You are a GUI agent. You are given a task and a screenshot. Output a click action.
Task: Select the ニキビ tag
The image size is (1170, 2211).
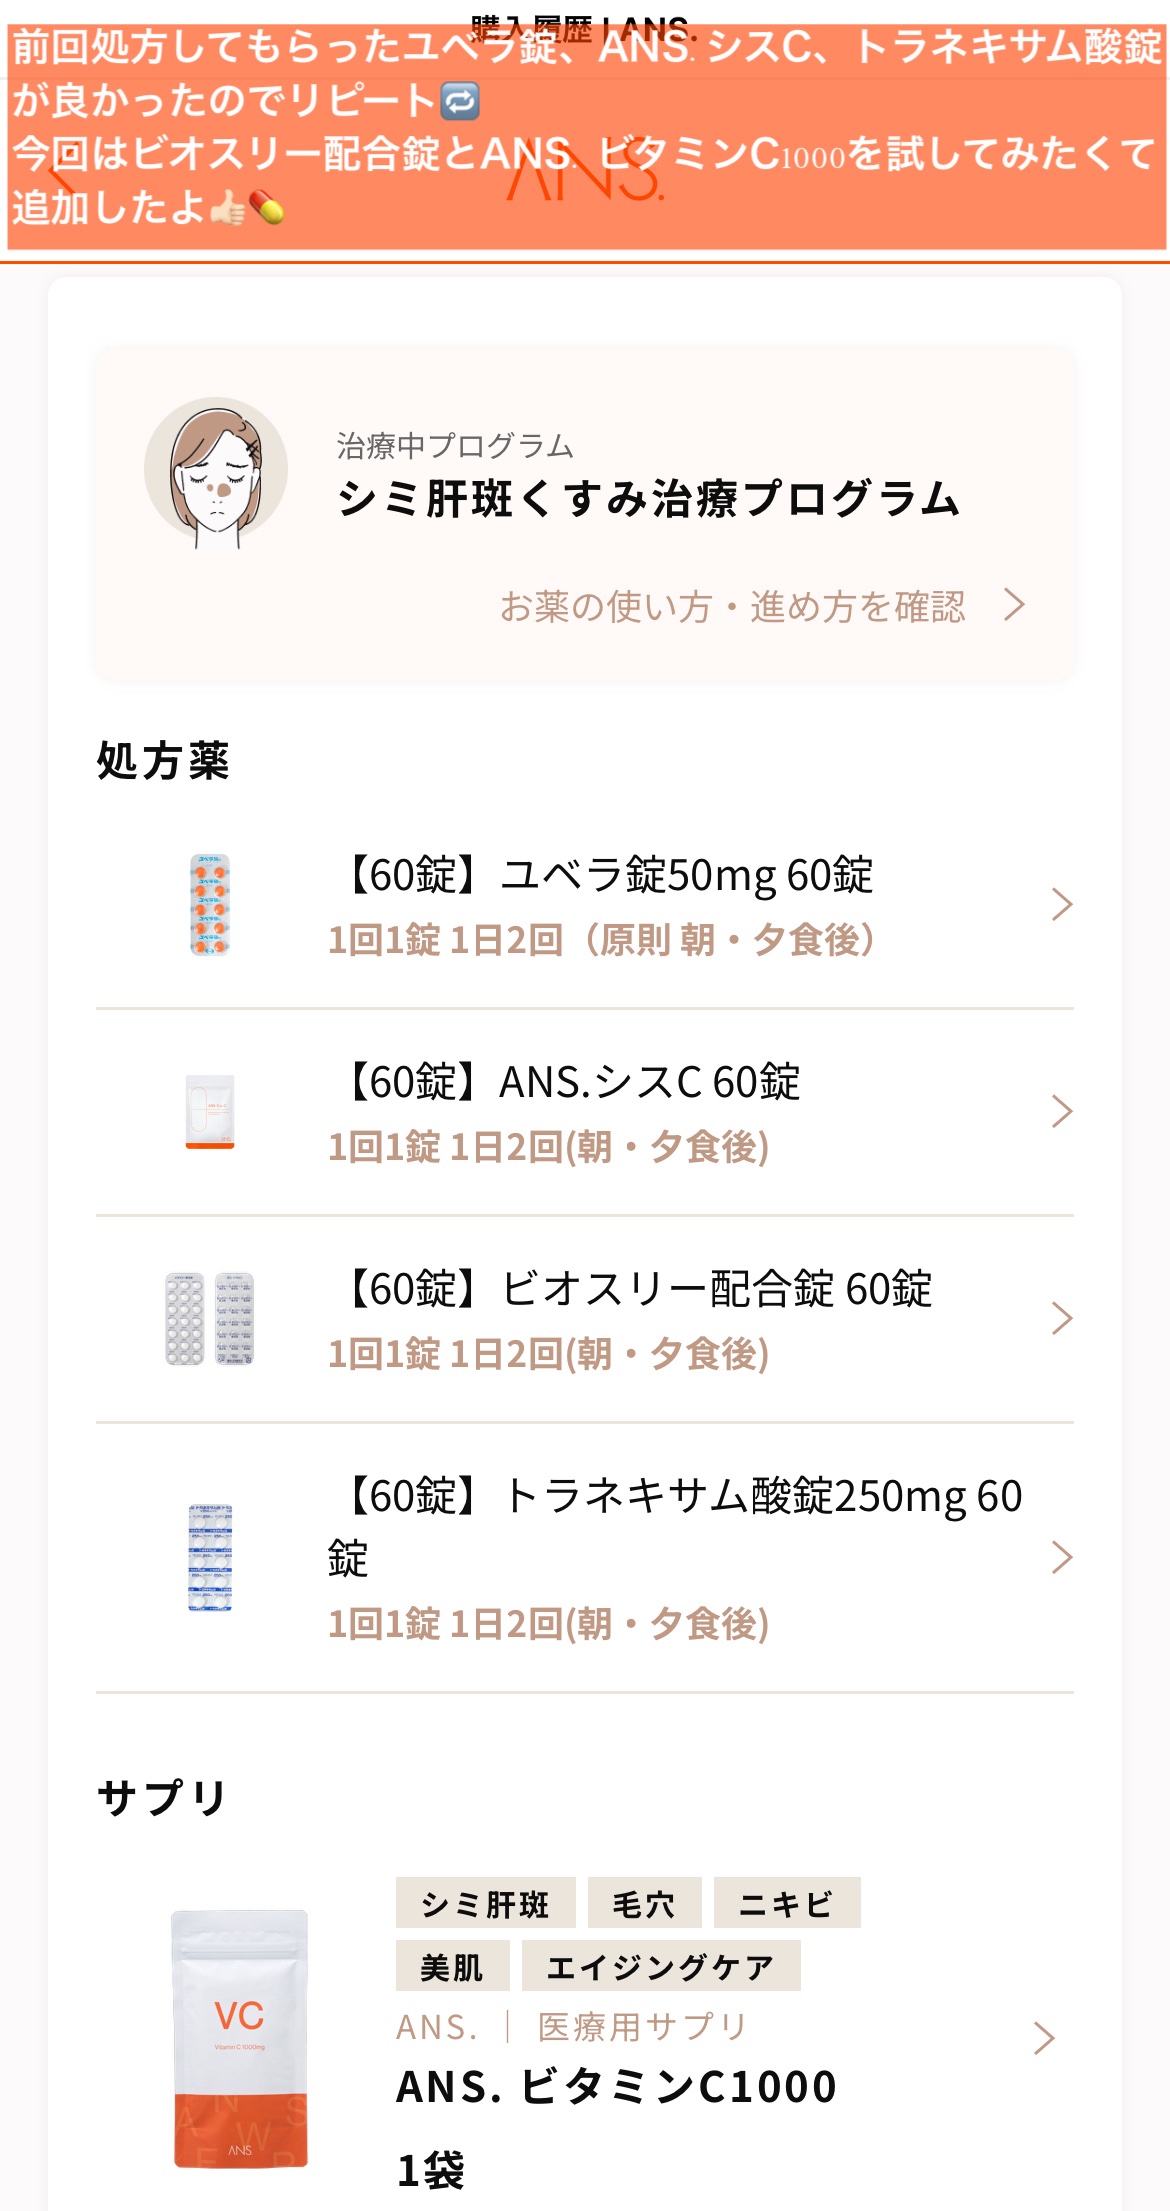coord(786,1903)
